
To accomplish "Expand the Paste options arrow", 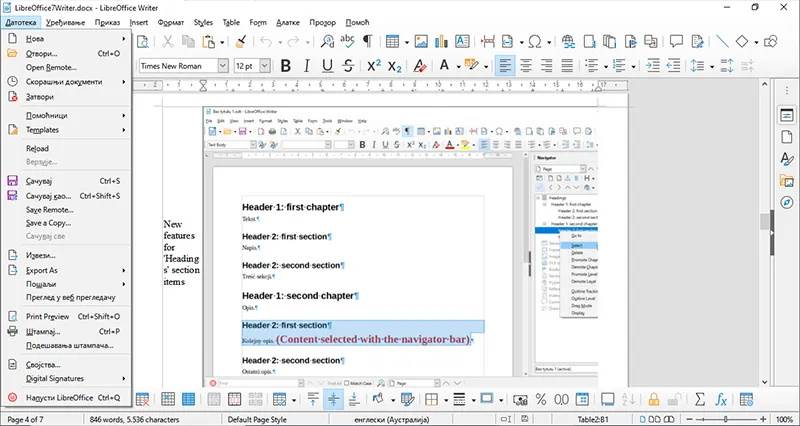I will (x=222, y=42).
